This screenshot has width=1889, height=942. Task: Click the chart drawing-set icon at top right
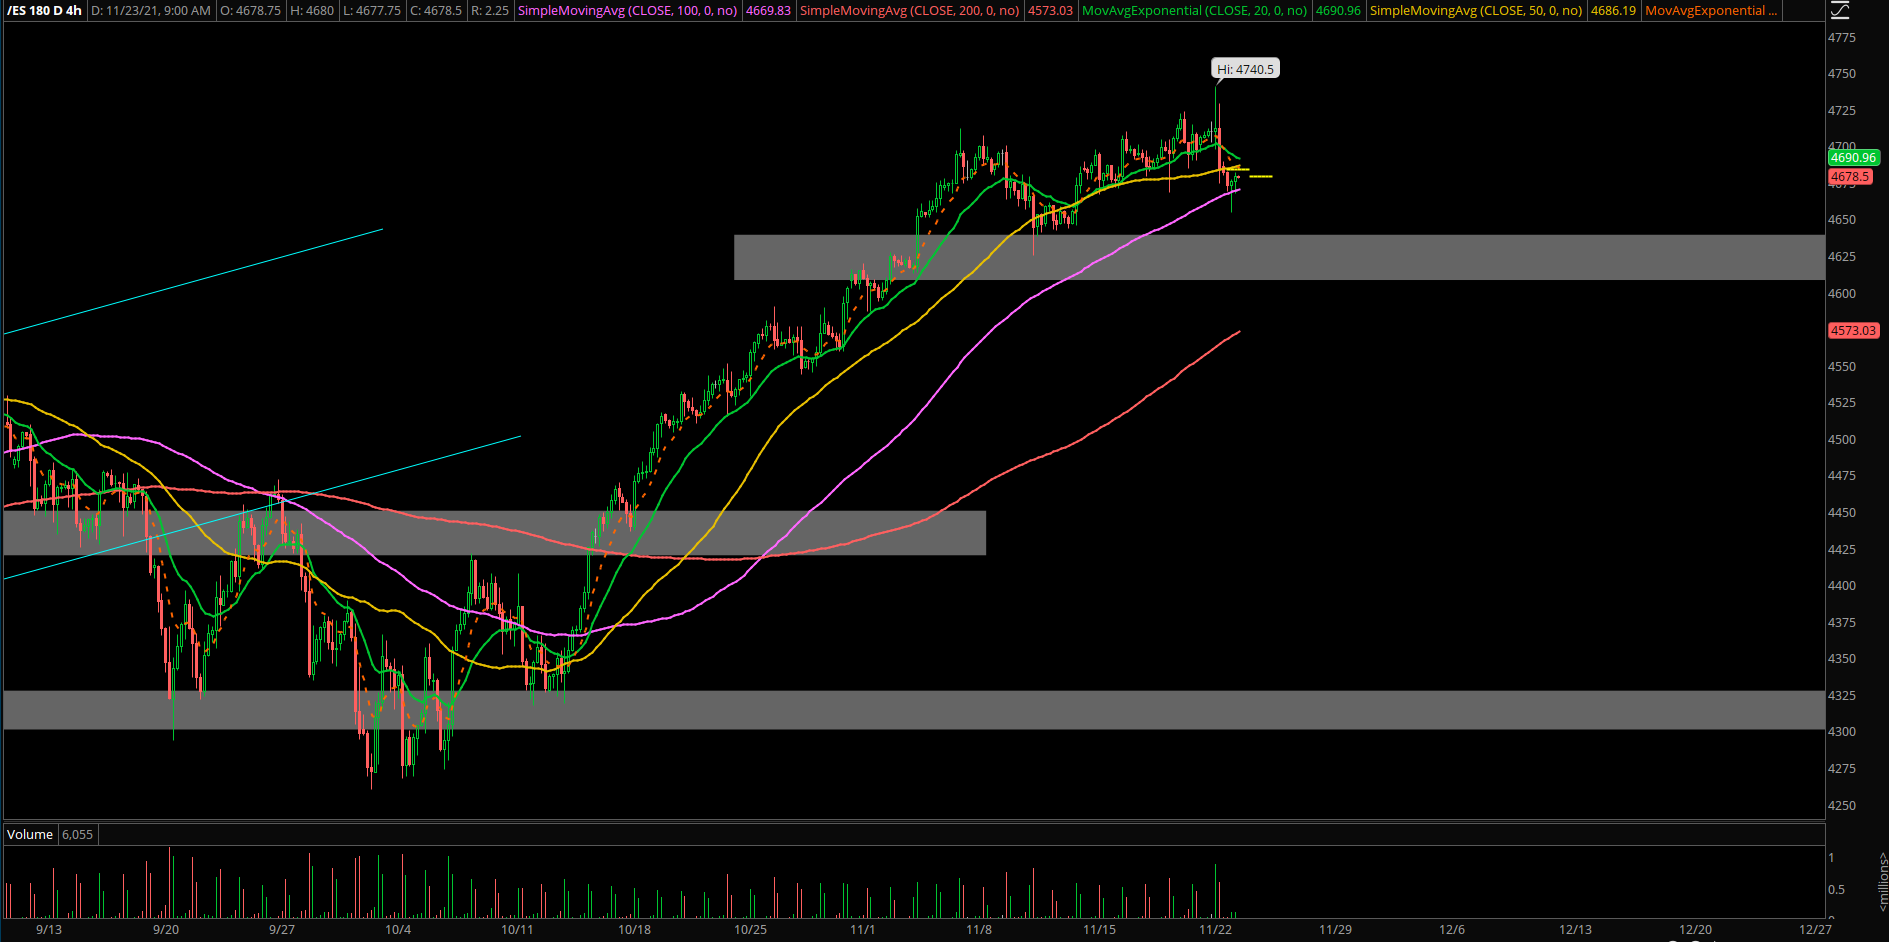(1840, 10)
